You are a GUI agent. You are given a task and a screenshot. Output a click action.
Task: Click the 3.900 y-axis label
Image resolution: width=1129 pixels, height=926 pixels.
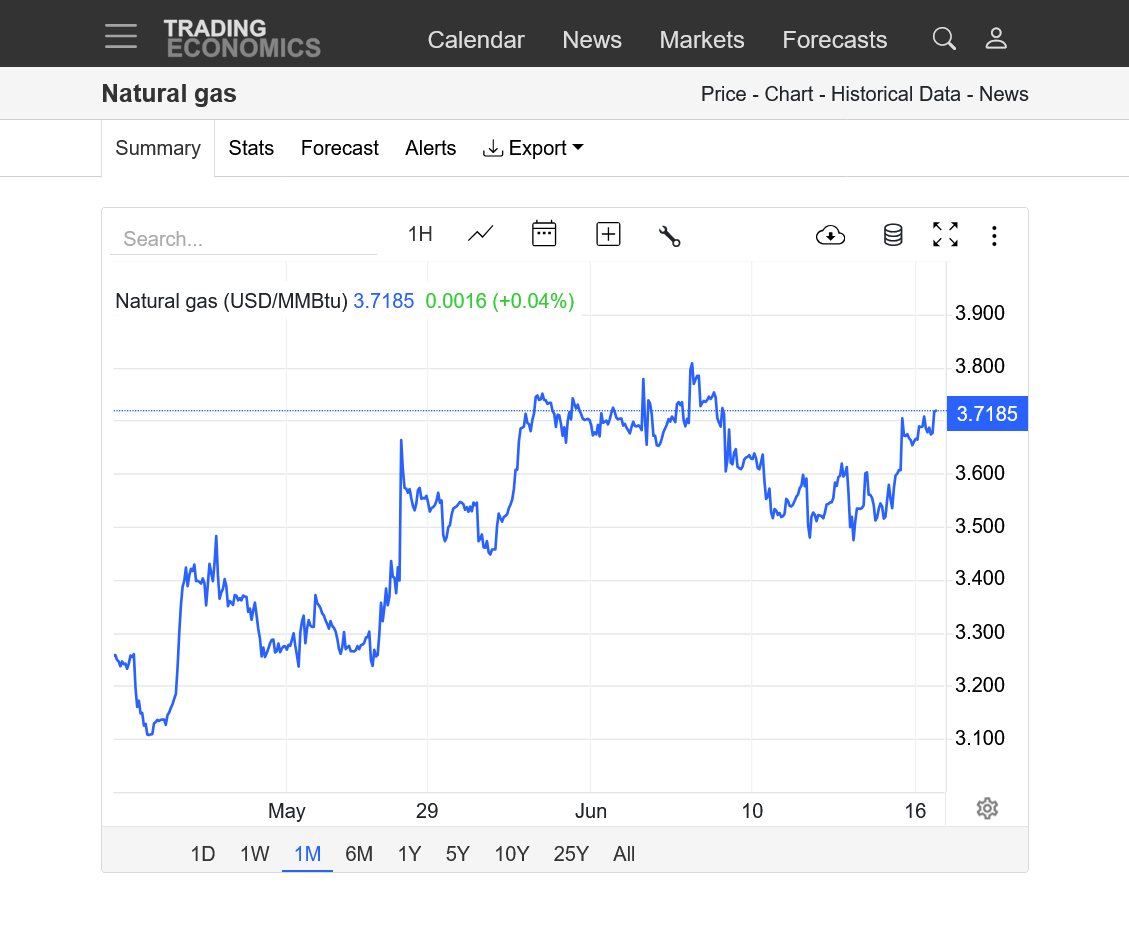(x=979, y=313)
